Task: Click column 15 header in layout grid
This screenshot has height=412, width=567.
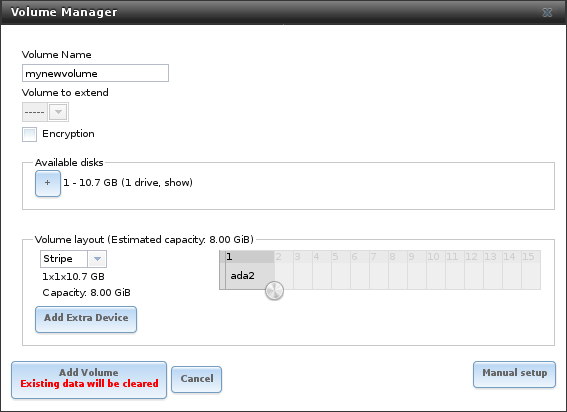Action: (x=531, y=257)
